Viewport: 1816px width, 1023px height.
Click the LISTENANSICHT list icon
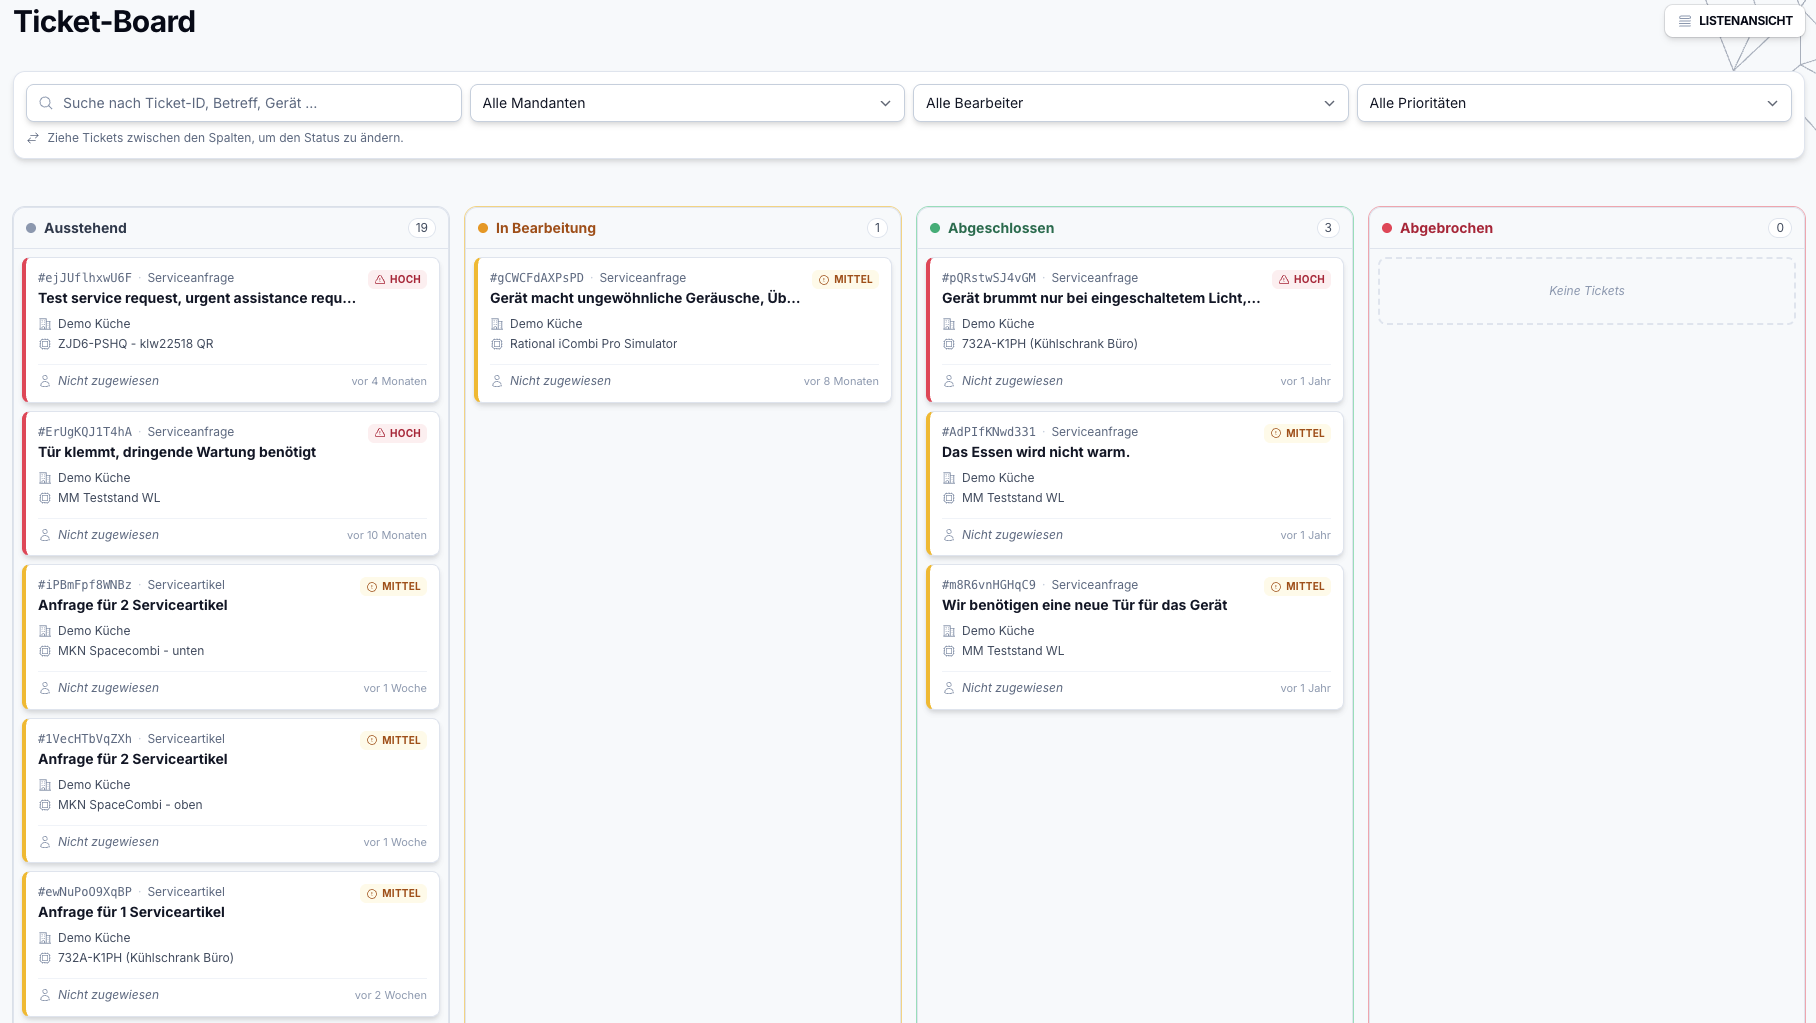[1685, 21]
